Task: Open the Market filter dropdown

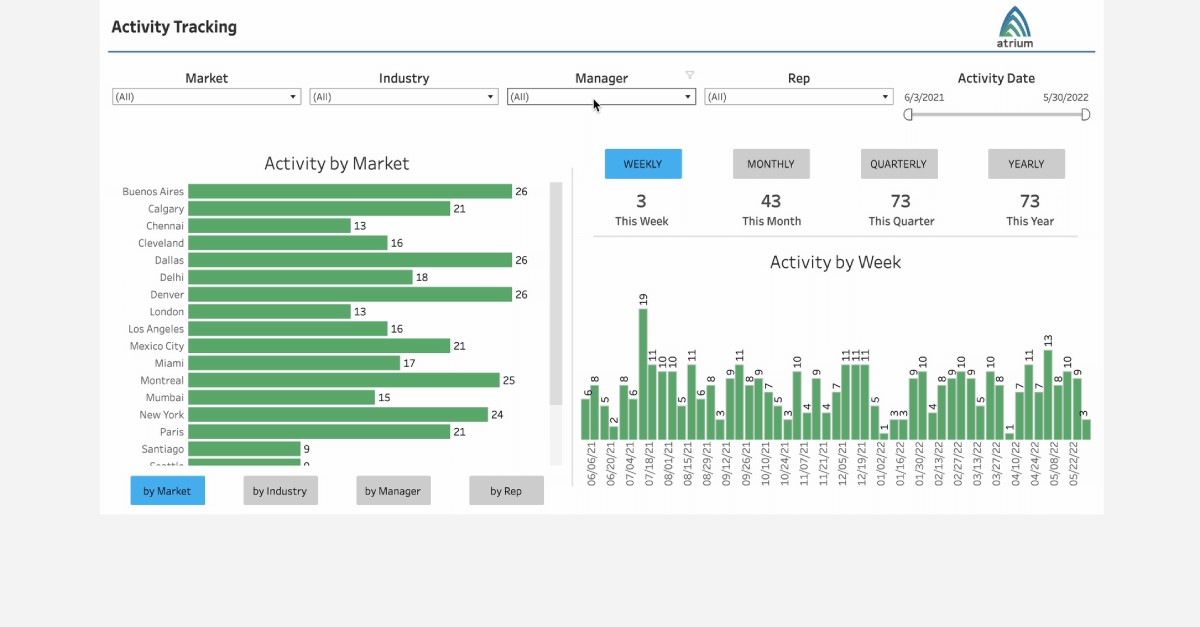Action: tap(292, 96)
